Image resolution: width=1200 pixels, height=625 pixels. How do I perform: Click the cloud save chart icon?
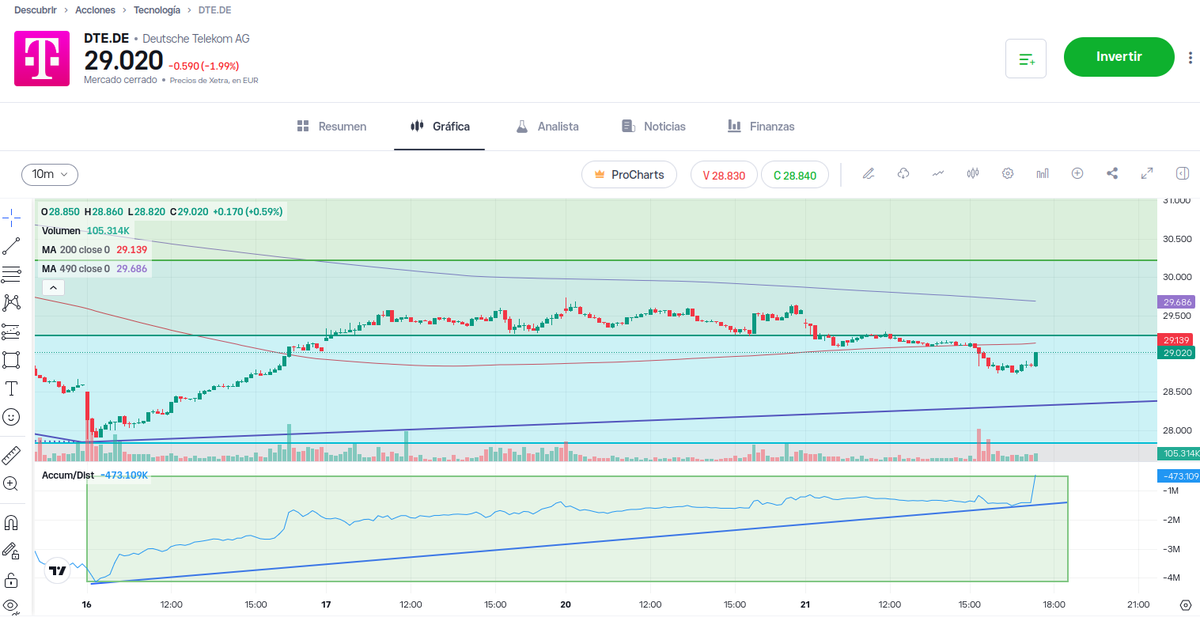pyautogui.click(x=903, y=174)
